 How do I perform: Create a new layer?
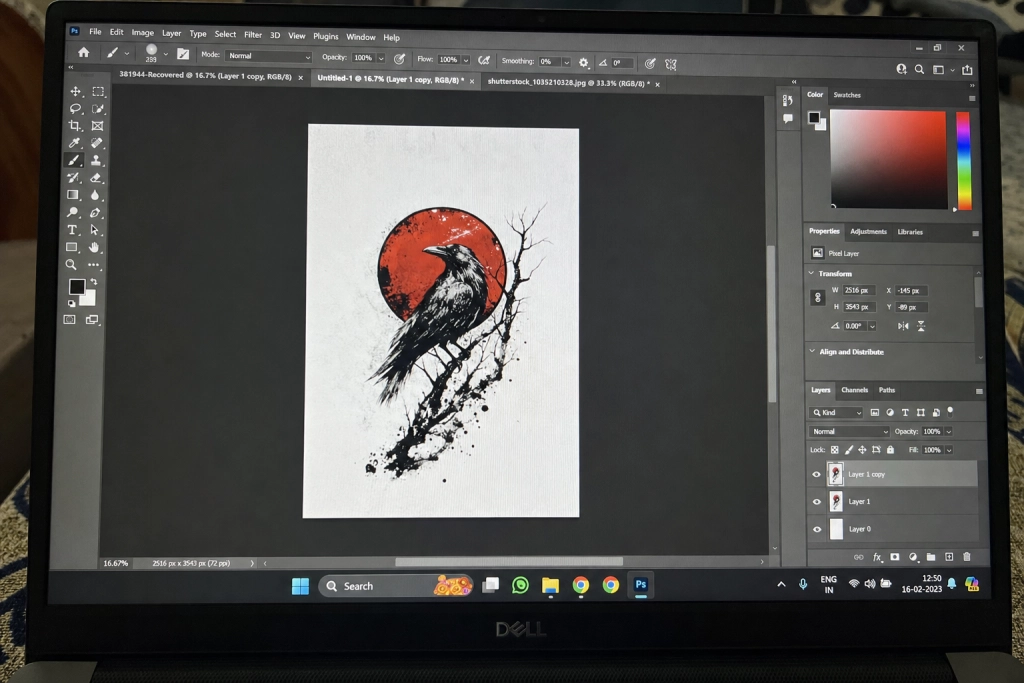click(949, 557)
